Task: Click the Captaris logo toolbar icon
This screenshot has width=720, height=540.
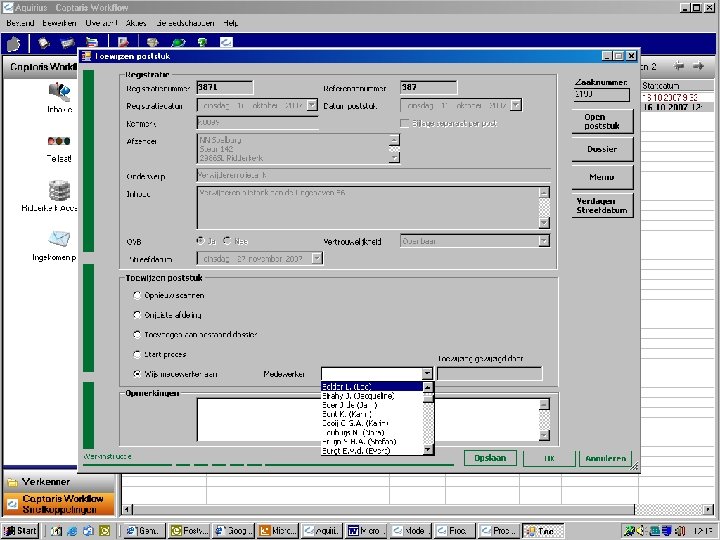Action: (x=226, y=42)
